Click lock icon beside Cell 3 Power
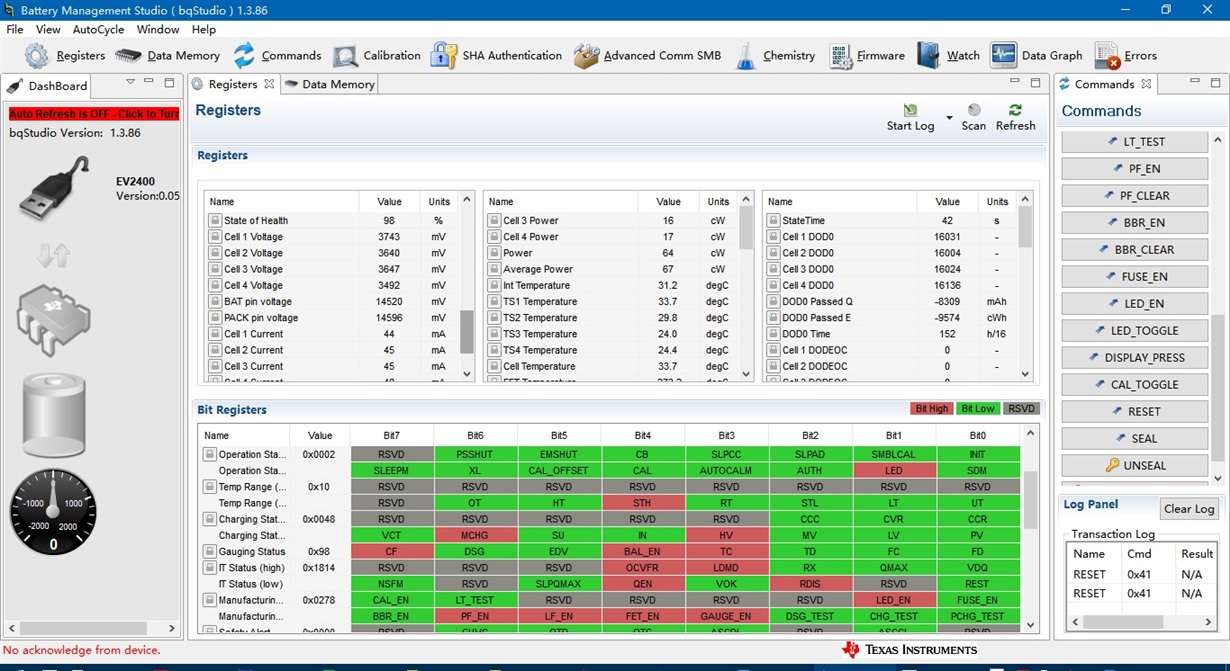The height and width of the screenshot is (671, 1230). [x=493, y=220]
